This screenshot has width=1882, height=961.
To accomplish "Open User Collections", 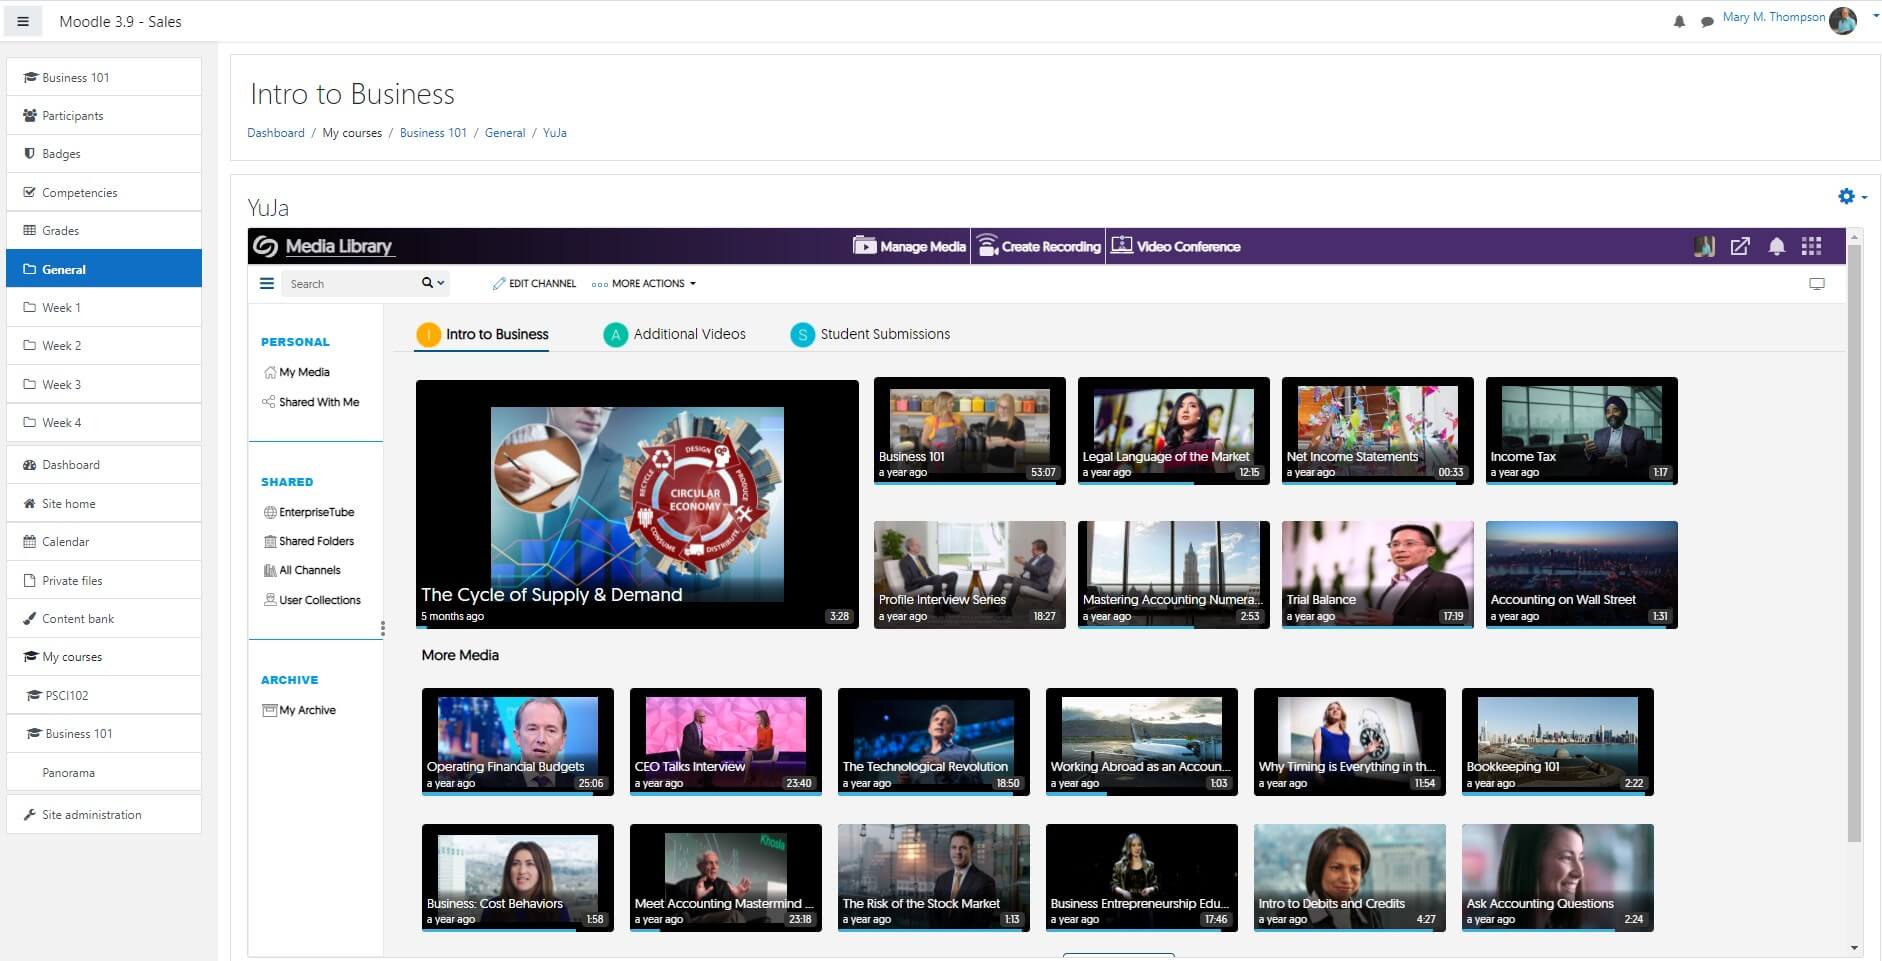I will tap(312, 600).
